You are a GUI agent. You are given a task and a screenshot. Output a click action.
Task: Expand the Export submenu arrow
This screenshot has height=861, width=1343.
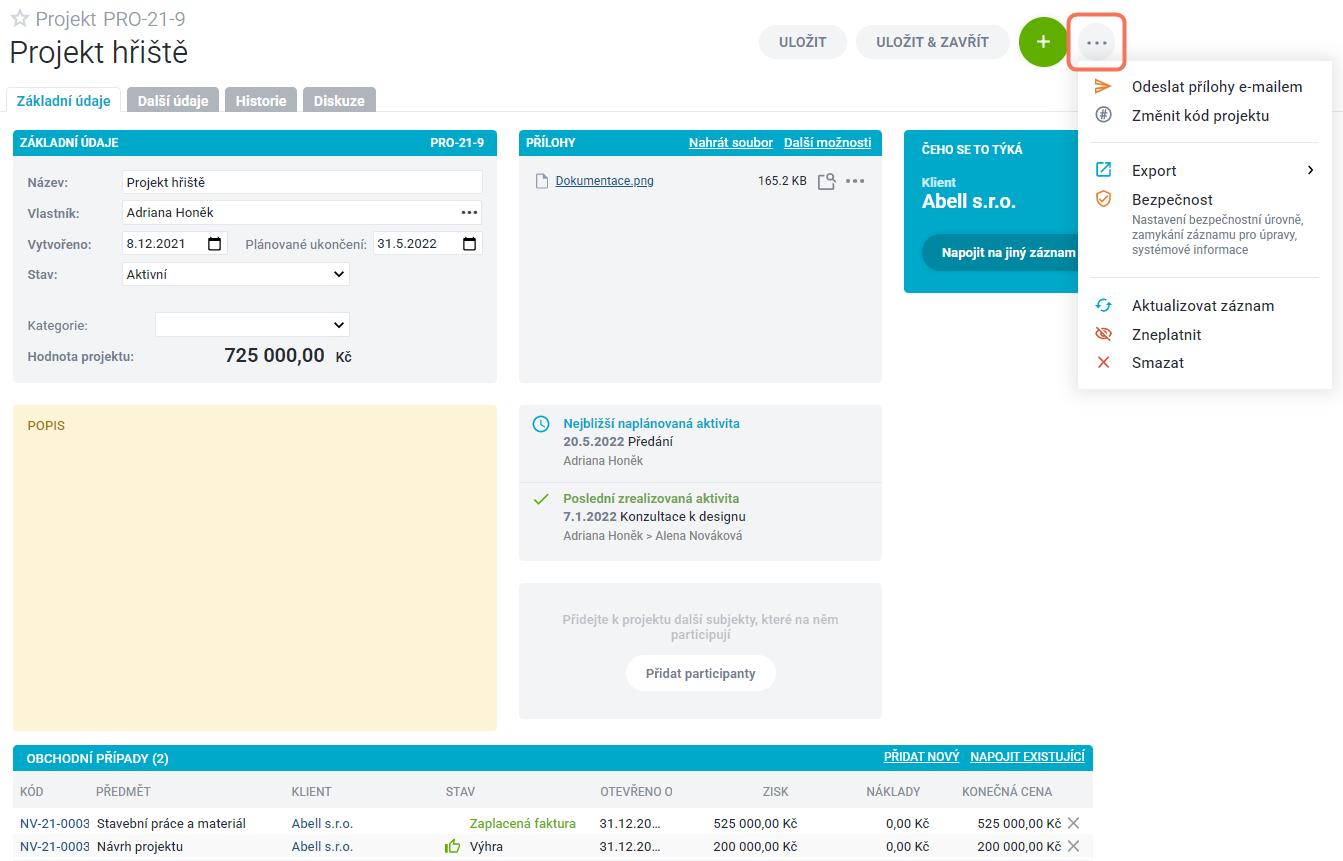tap(1310, 170)
